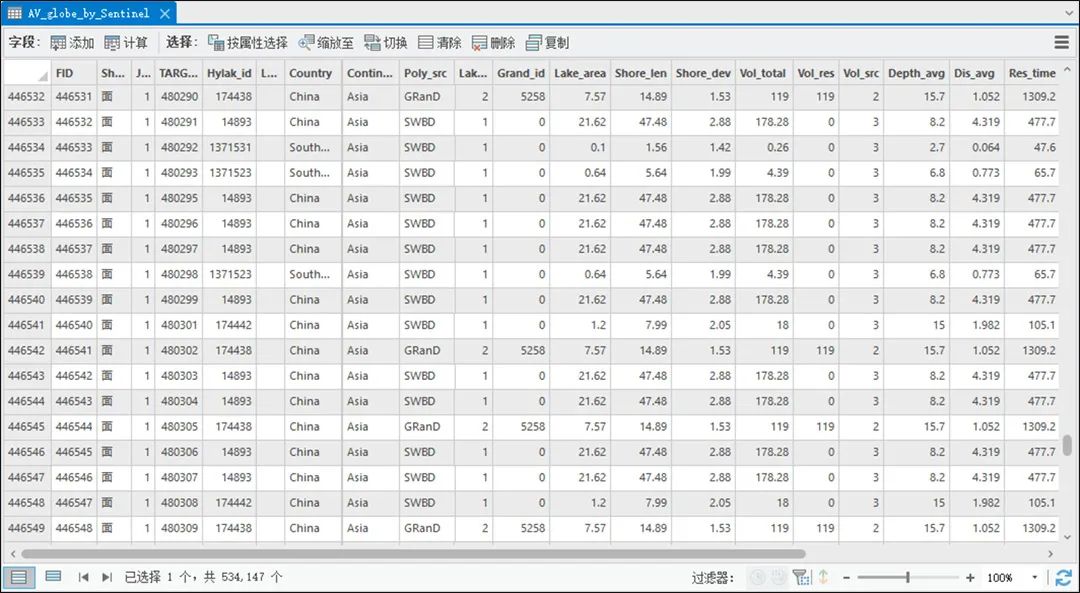Refresh the table
This screenshot has height=593, width=1080.
[1063, 578]
